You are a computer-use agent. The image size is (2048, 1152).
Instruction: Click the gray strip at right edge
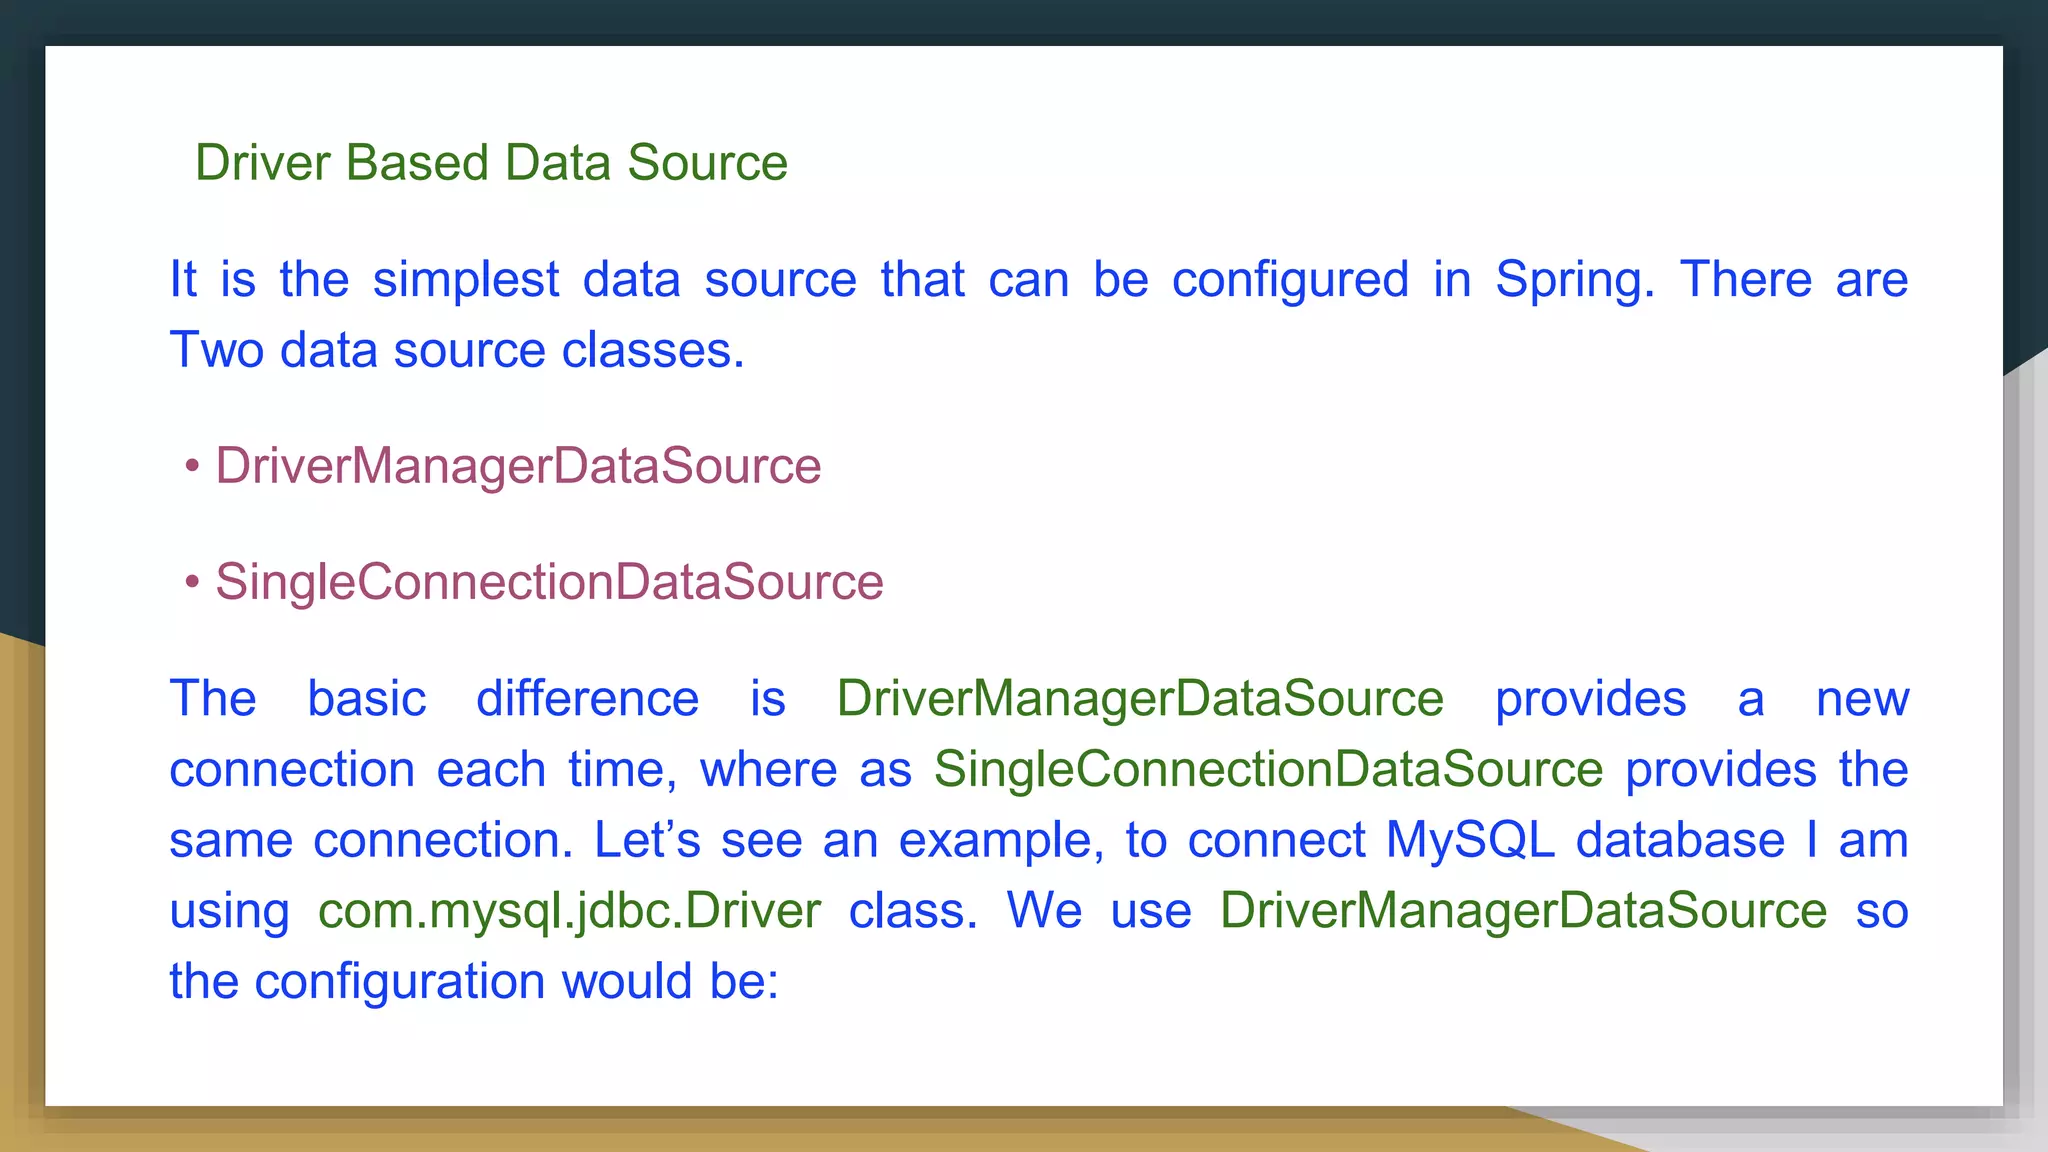2026,750
